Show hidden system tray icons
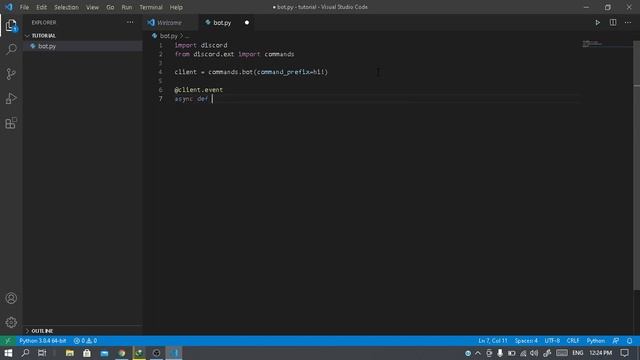 click(478, 353)
